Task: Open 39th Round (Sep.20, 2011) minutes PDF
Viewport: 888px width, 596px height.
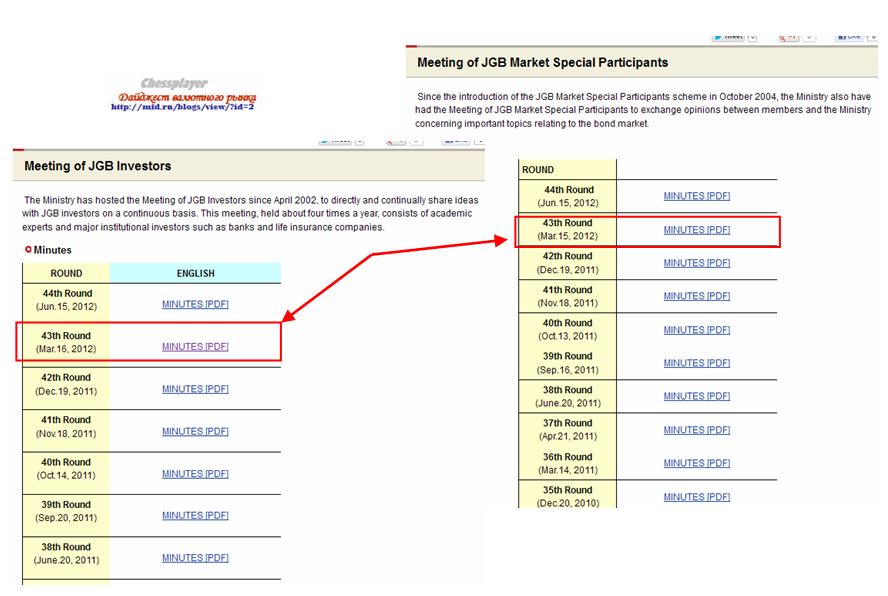Action: coord(195,515)
